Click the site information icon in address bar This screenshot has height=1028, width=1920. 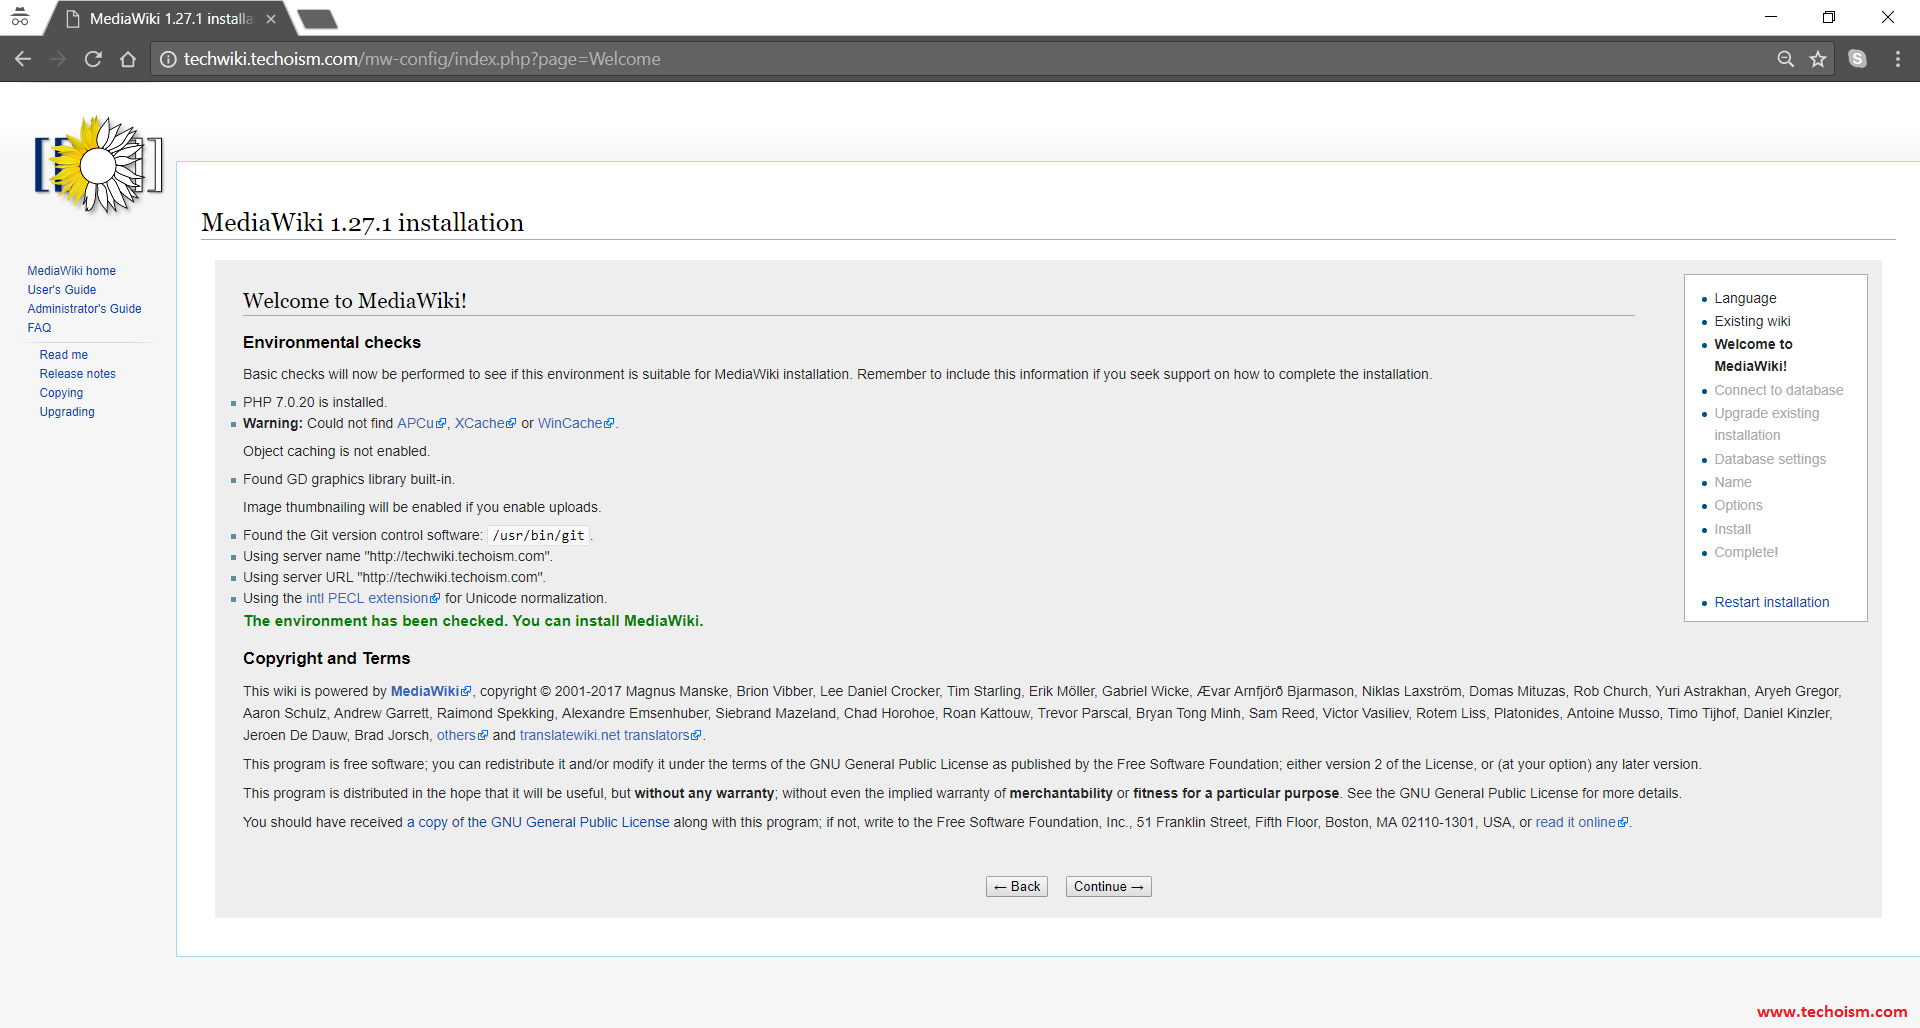[168, 59]
